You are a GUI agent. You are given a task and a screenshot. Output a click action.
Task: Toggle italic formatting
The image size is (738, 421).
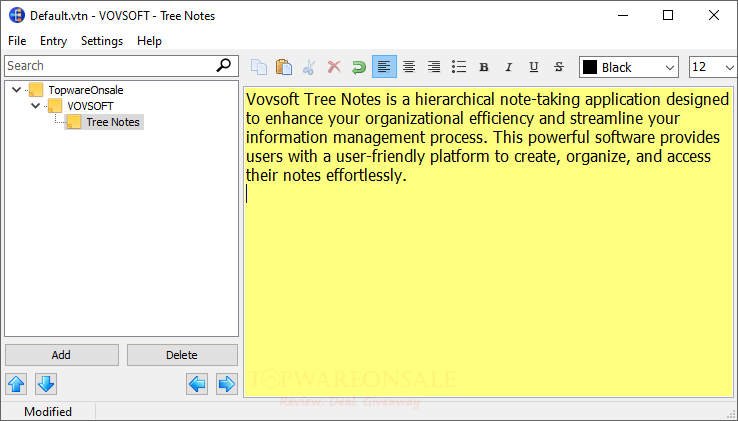509,67
